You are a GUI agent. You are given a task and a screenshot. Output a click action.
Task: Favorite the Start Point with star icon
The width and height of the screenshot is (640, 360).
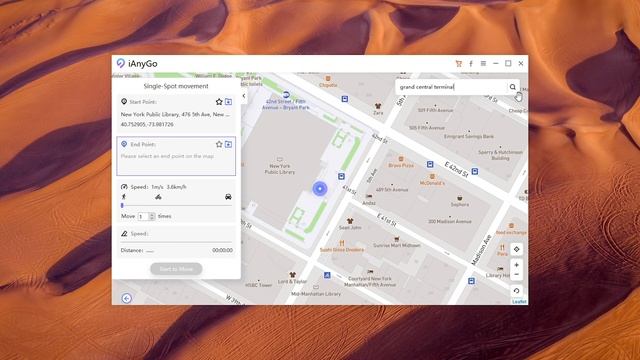click(x=219, y=102)
